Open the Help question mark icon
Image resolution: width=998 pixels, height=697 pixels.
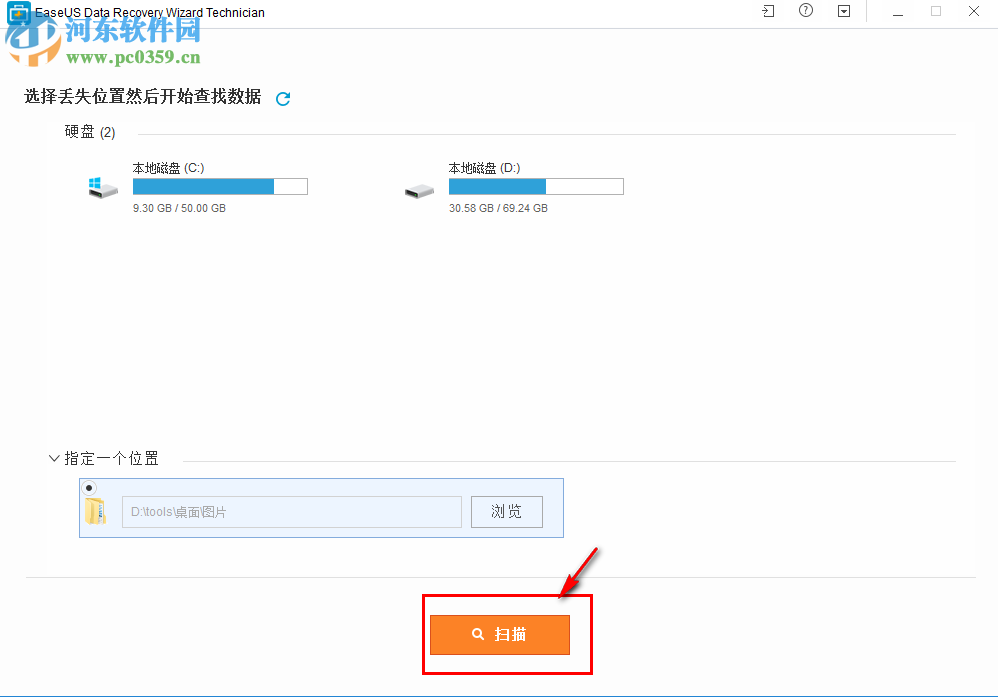point(805,11)
